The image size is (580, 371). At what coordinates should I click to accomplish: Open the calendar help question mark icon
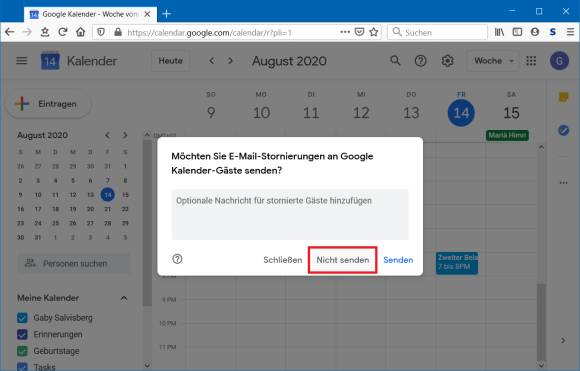tap(421, 61)
